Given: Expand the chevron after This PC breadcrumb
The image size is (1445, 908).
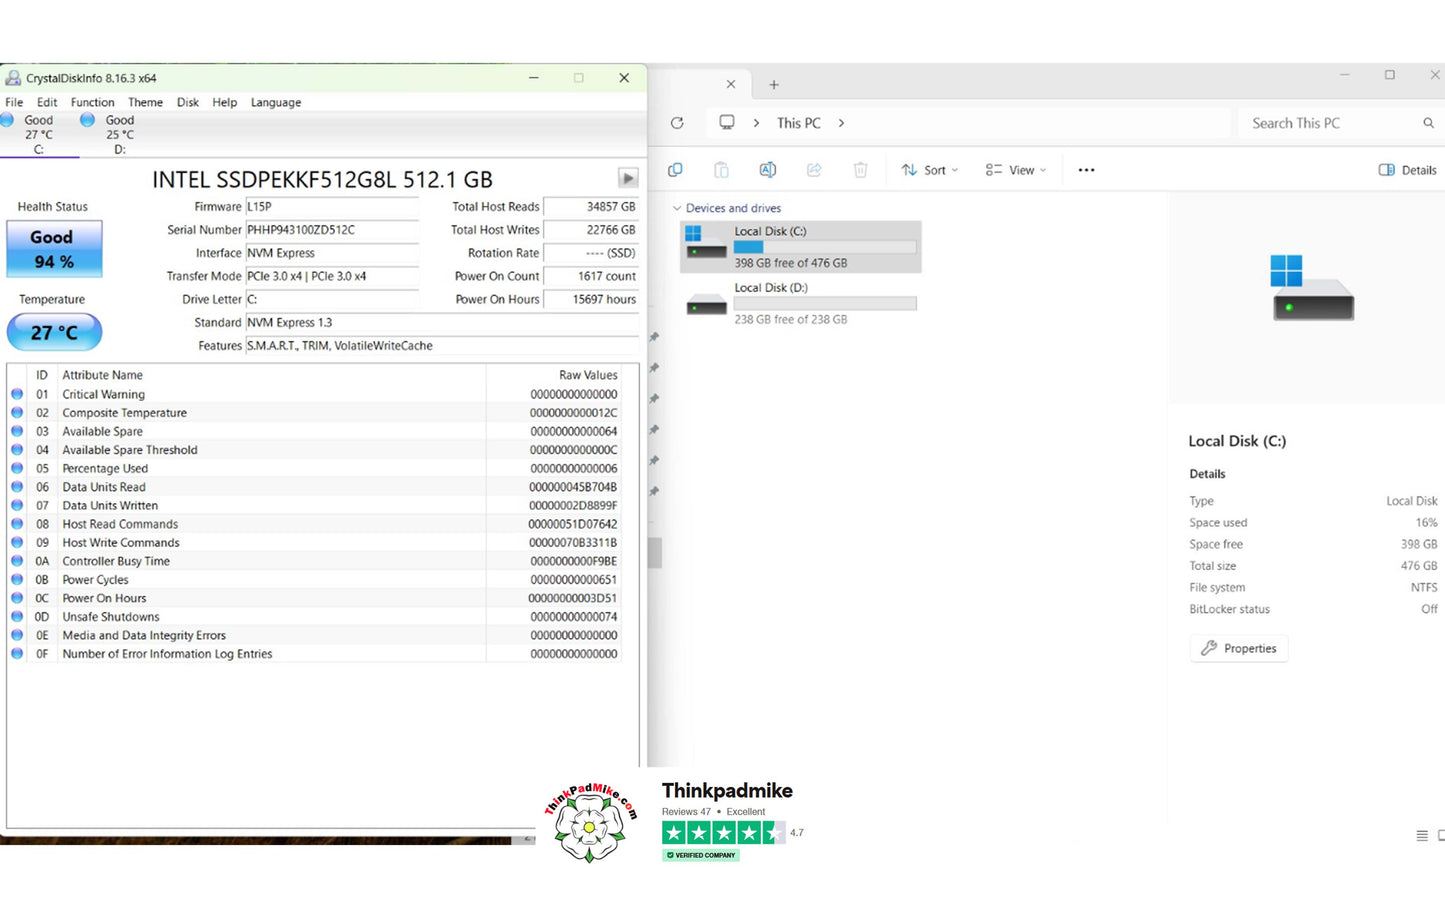Looking at the screenshot, I should [x=841, y=123].
